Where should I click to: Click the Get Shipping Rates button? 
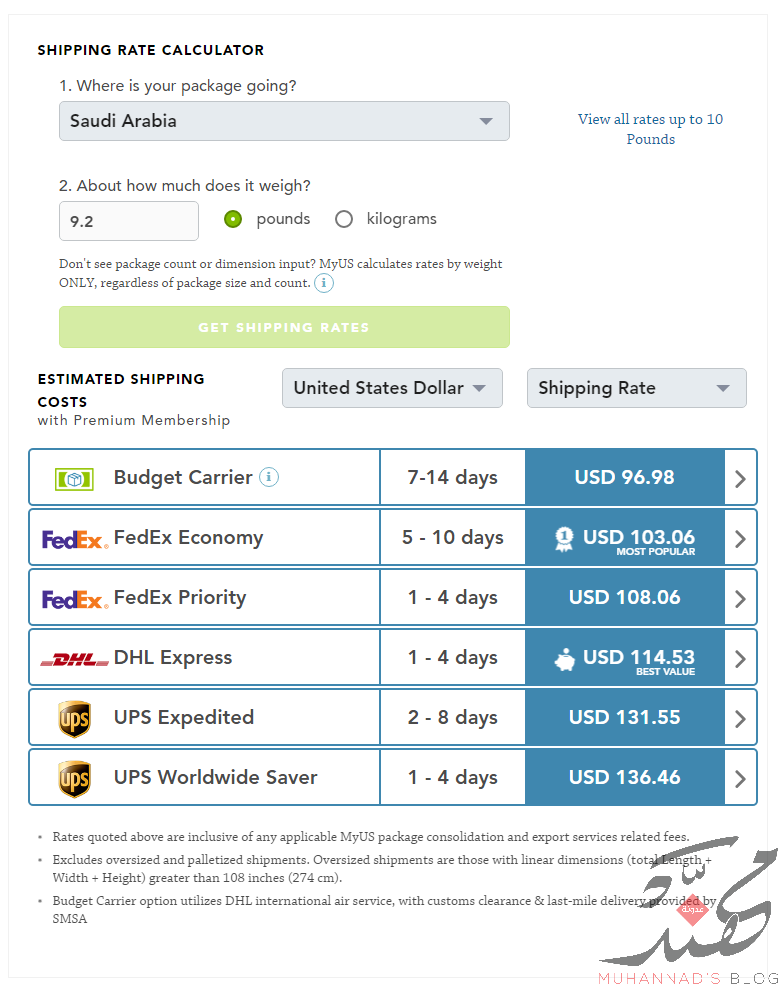point(284,327)
